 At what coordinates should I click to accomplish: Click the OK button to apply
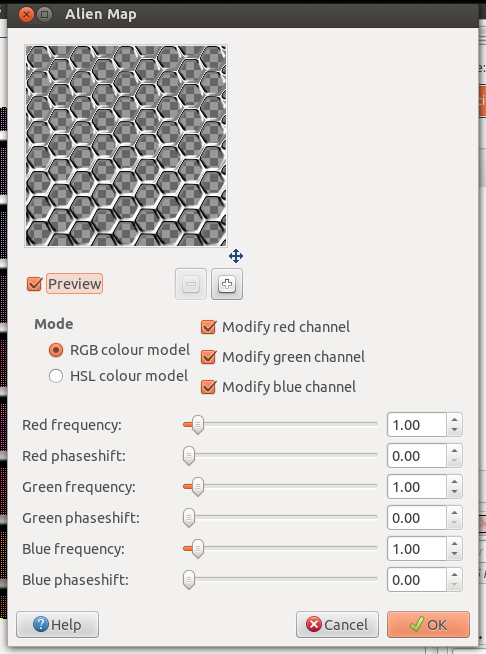(428, 624)
